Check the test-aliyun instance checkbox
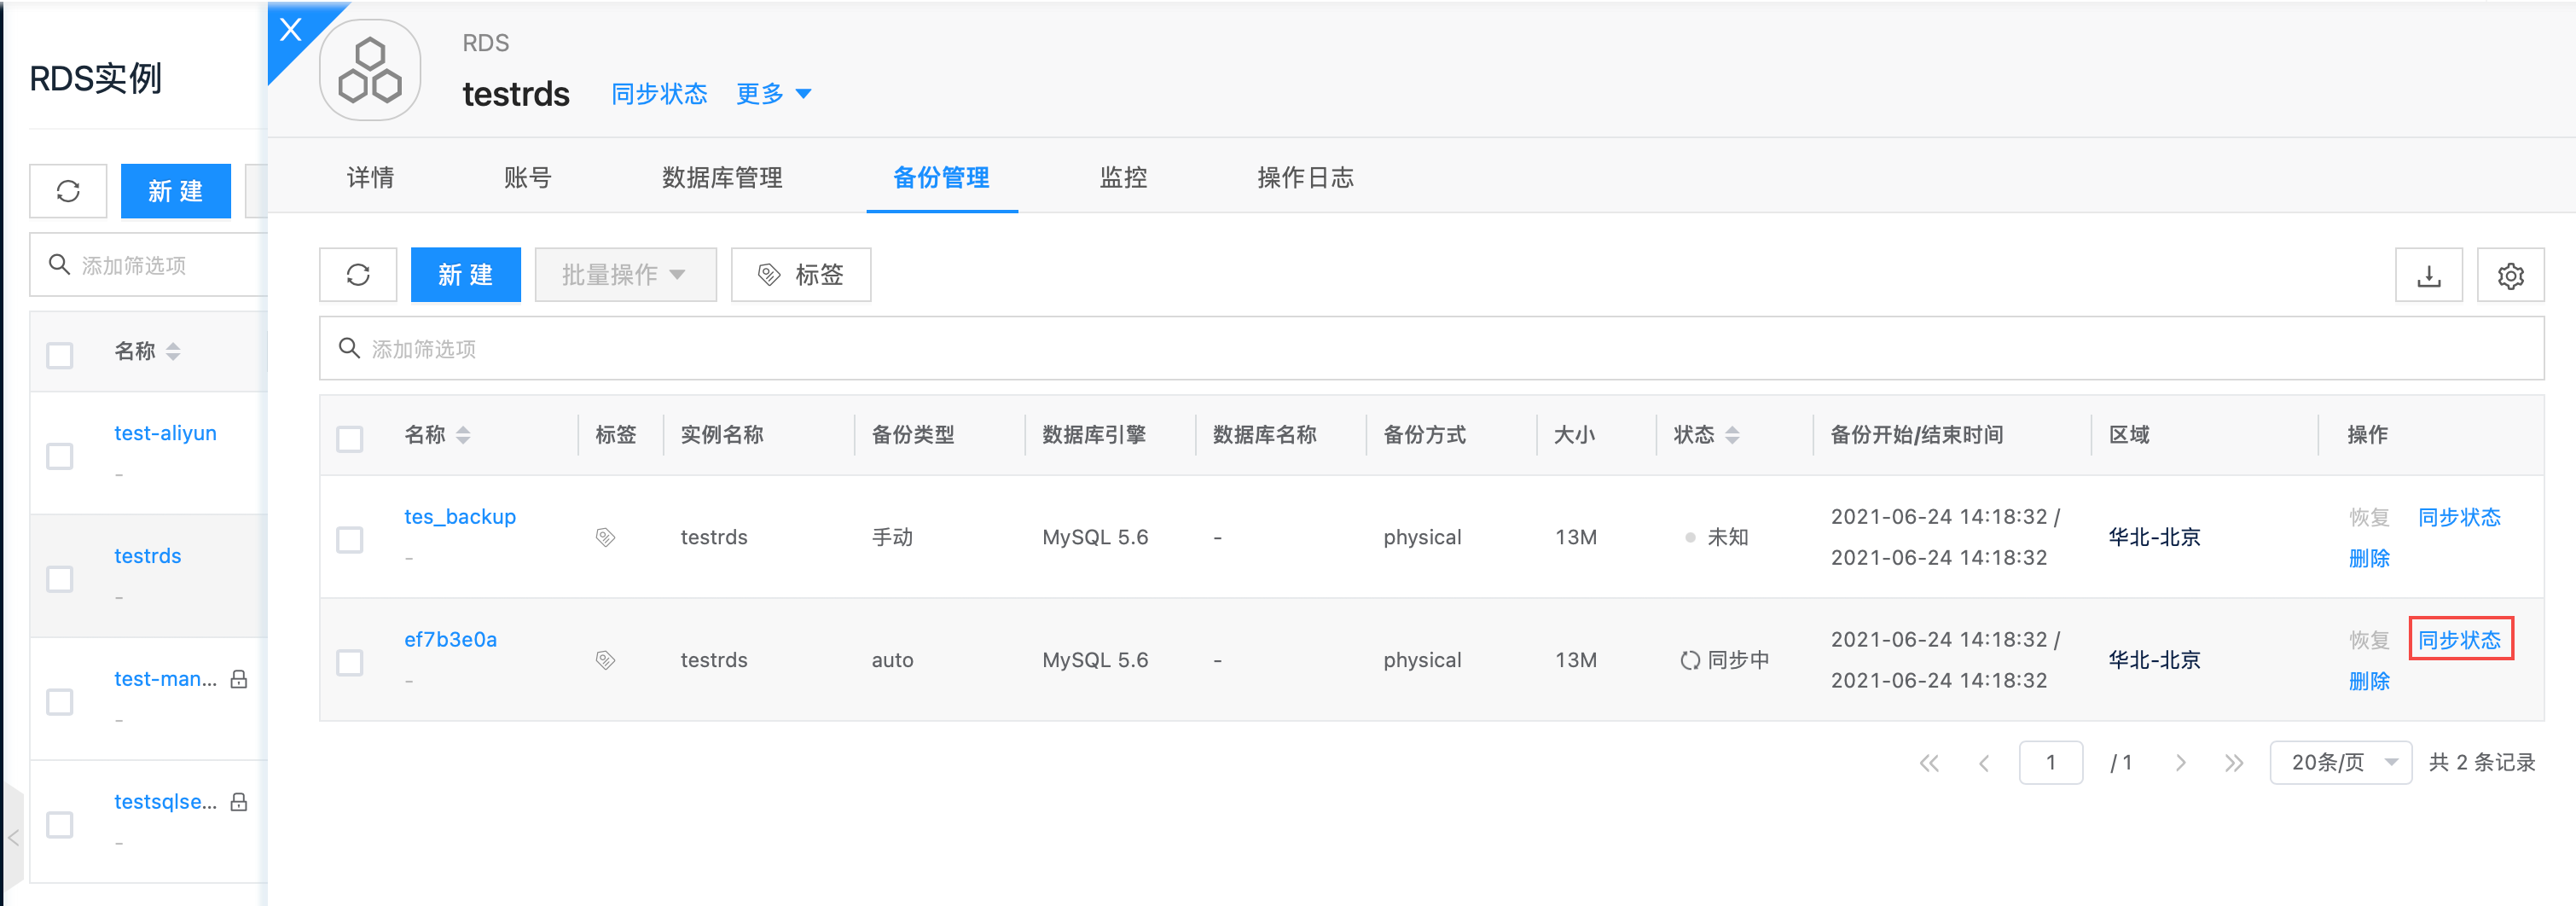This screenshot has width=2576, height=906. (60, 456)
